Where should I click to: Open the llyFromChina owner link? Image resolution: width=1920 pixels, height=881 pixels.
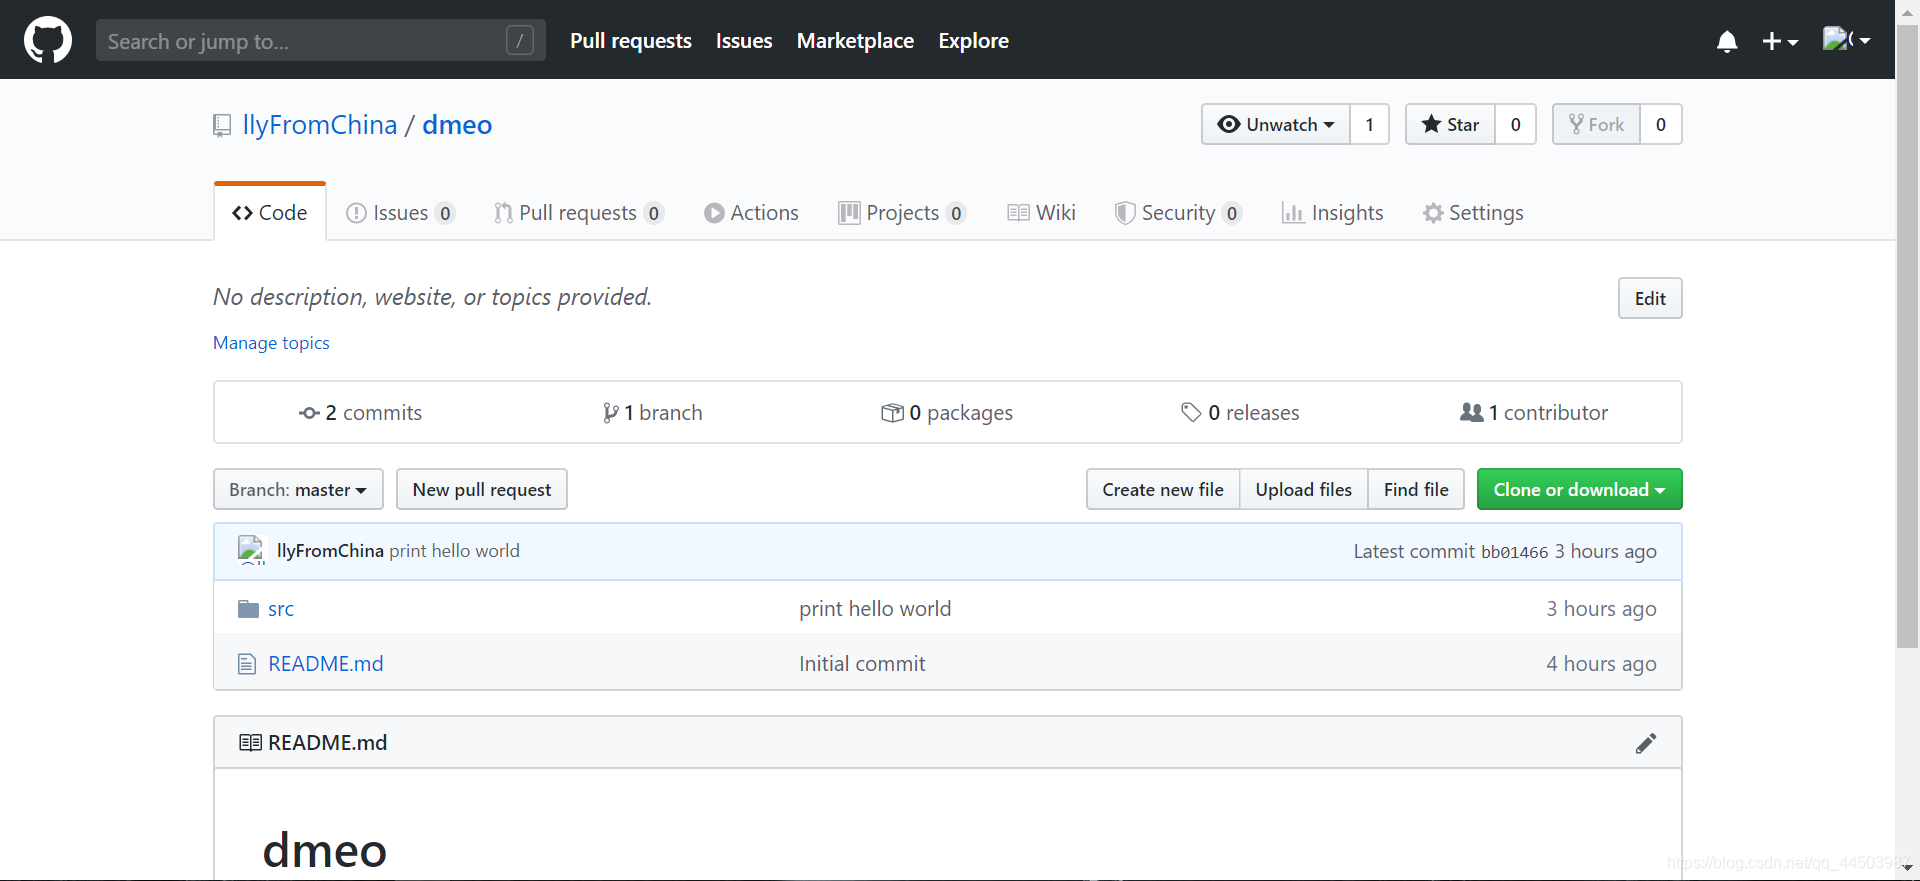tap(320, 125)
